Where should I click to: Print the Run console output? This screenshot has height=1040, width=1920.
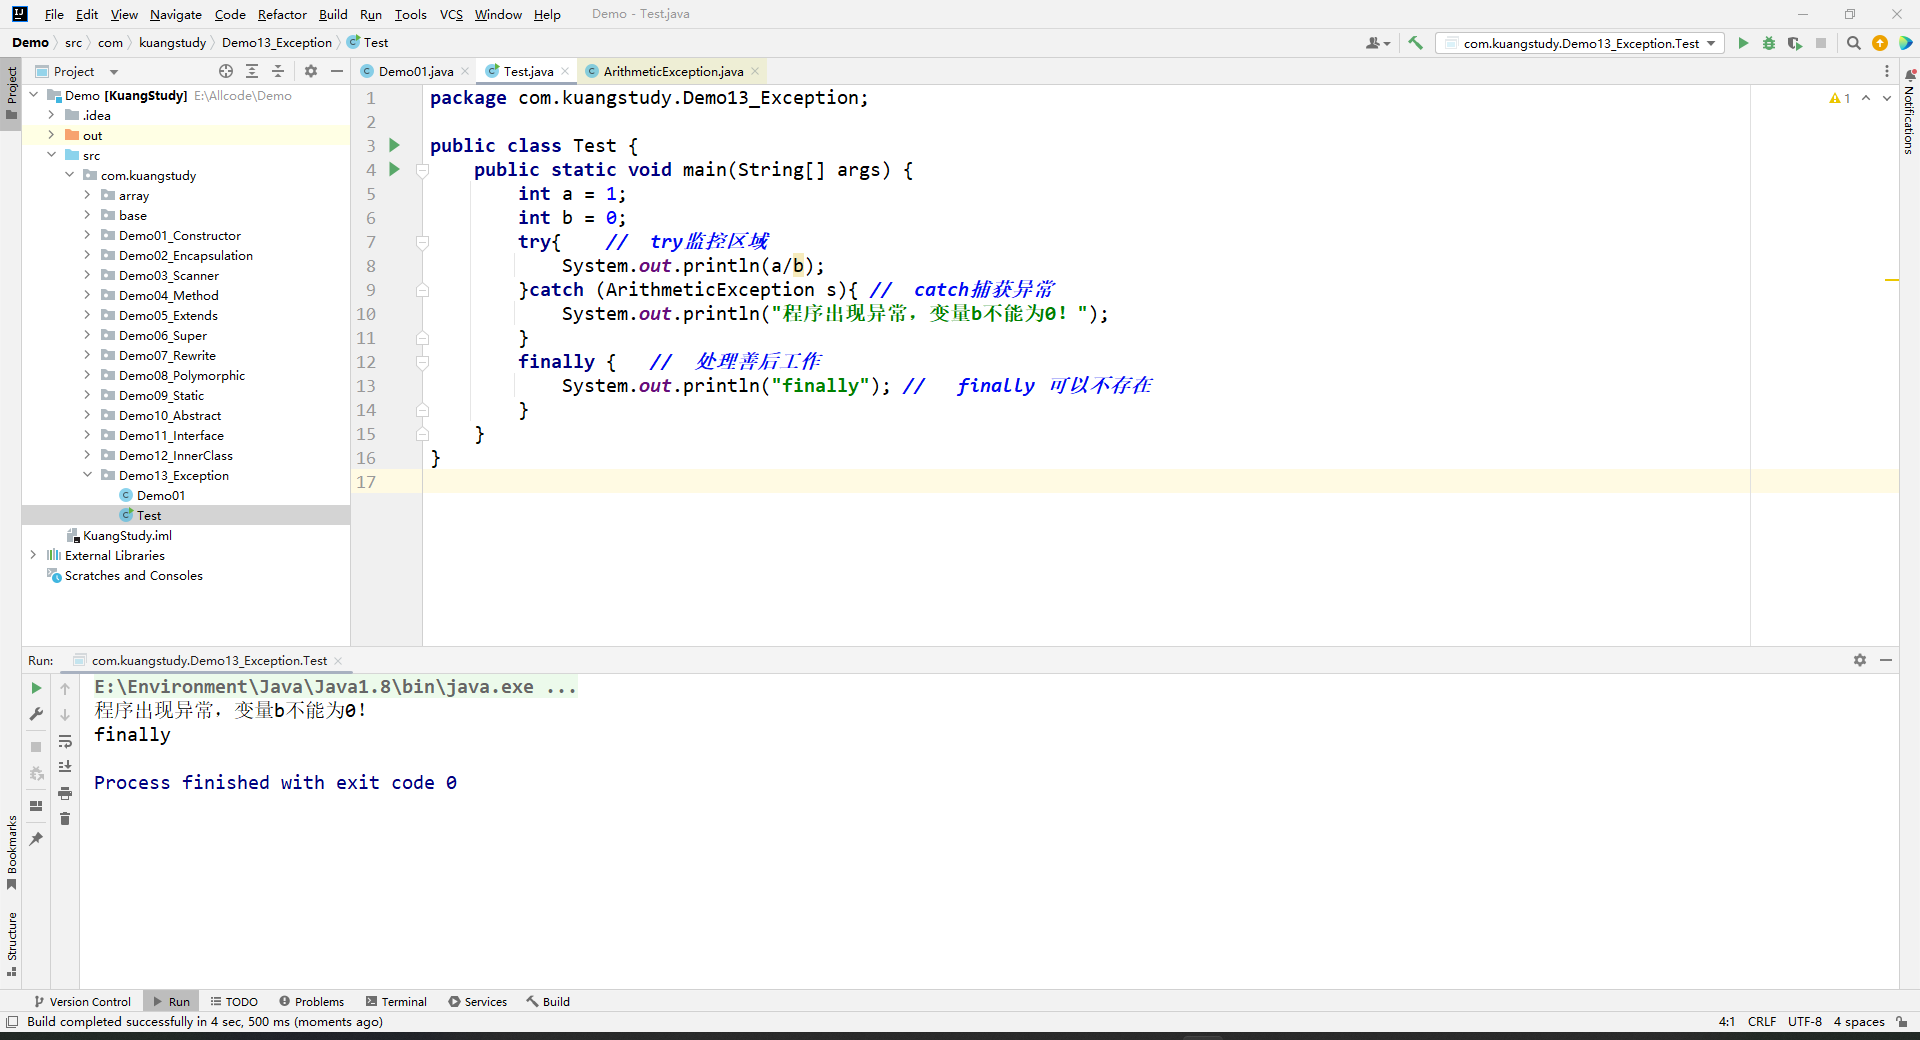click(x=65, y=793)
